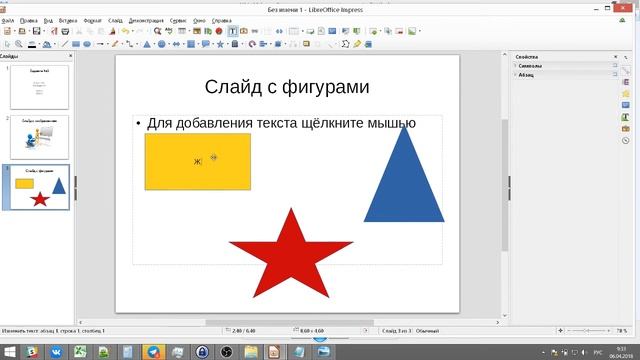Open the Демонстрация menu
The image size is (640, 360).
[x=146, y=20]
